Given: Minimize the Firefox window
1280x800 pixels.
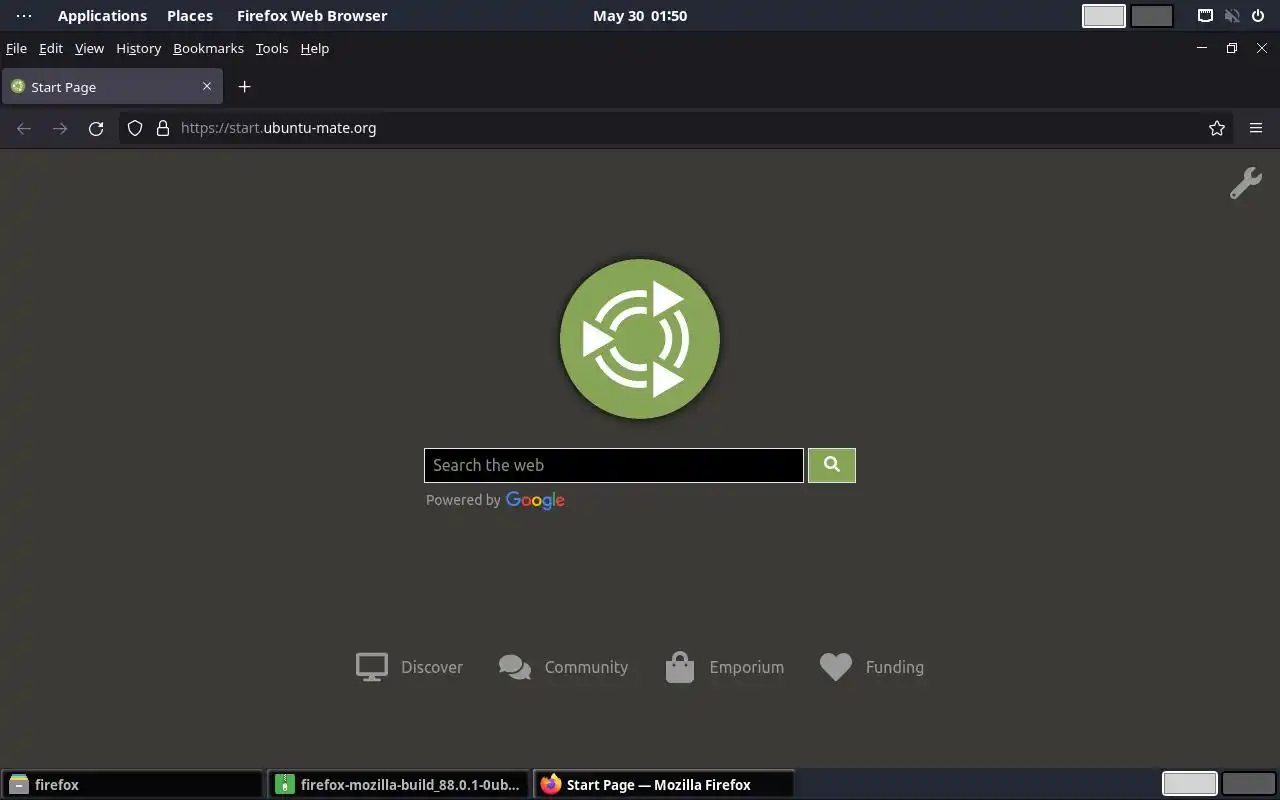Looking at the screenshot, I should point(1202,48).
